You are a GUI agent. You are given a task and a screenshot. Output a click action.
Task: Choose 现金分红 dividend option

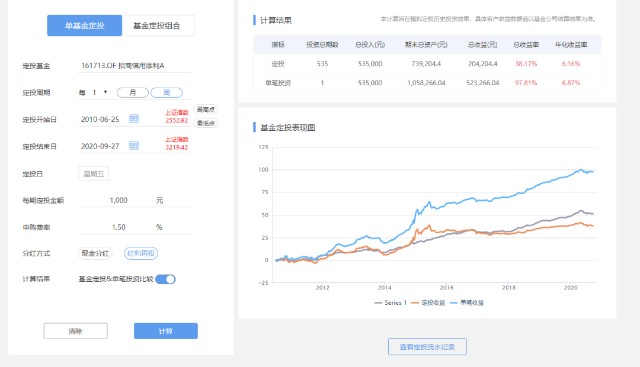pyautogui.click(x=95, y=253)
